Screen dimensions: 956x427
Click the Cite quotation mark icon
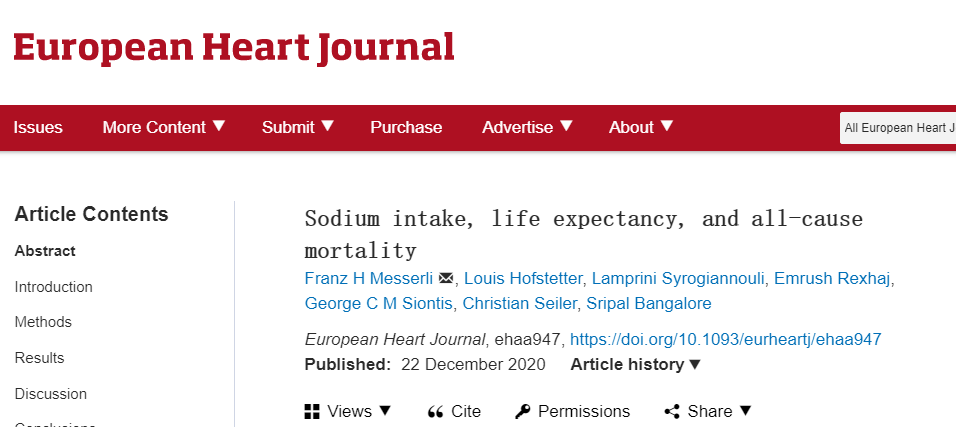pyautogui.click(x=435, y=412)
